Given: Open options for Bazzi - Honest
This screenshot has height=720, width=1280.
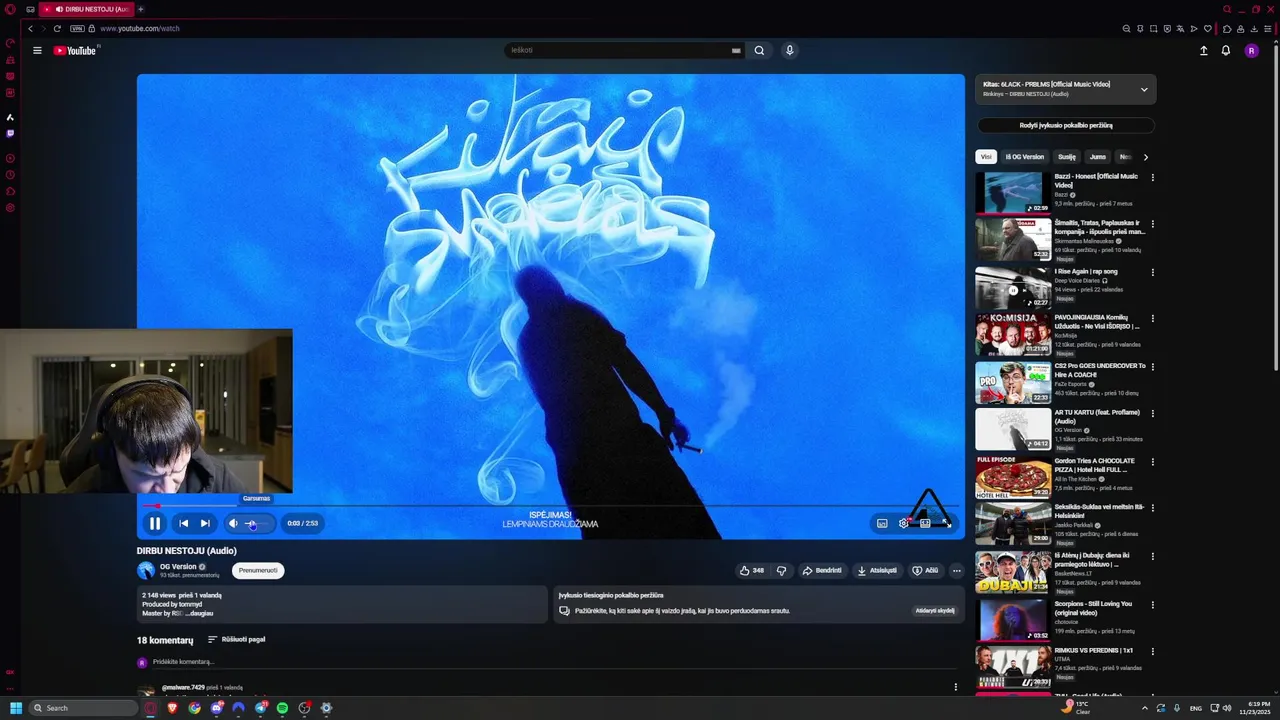Looking at the screenshot, I should click(1152, 177).
